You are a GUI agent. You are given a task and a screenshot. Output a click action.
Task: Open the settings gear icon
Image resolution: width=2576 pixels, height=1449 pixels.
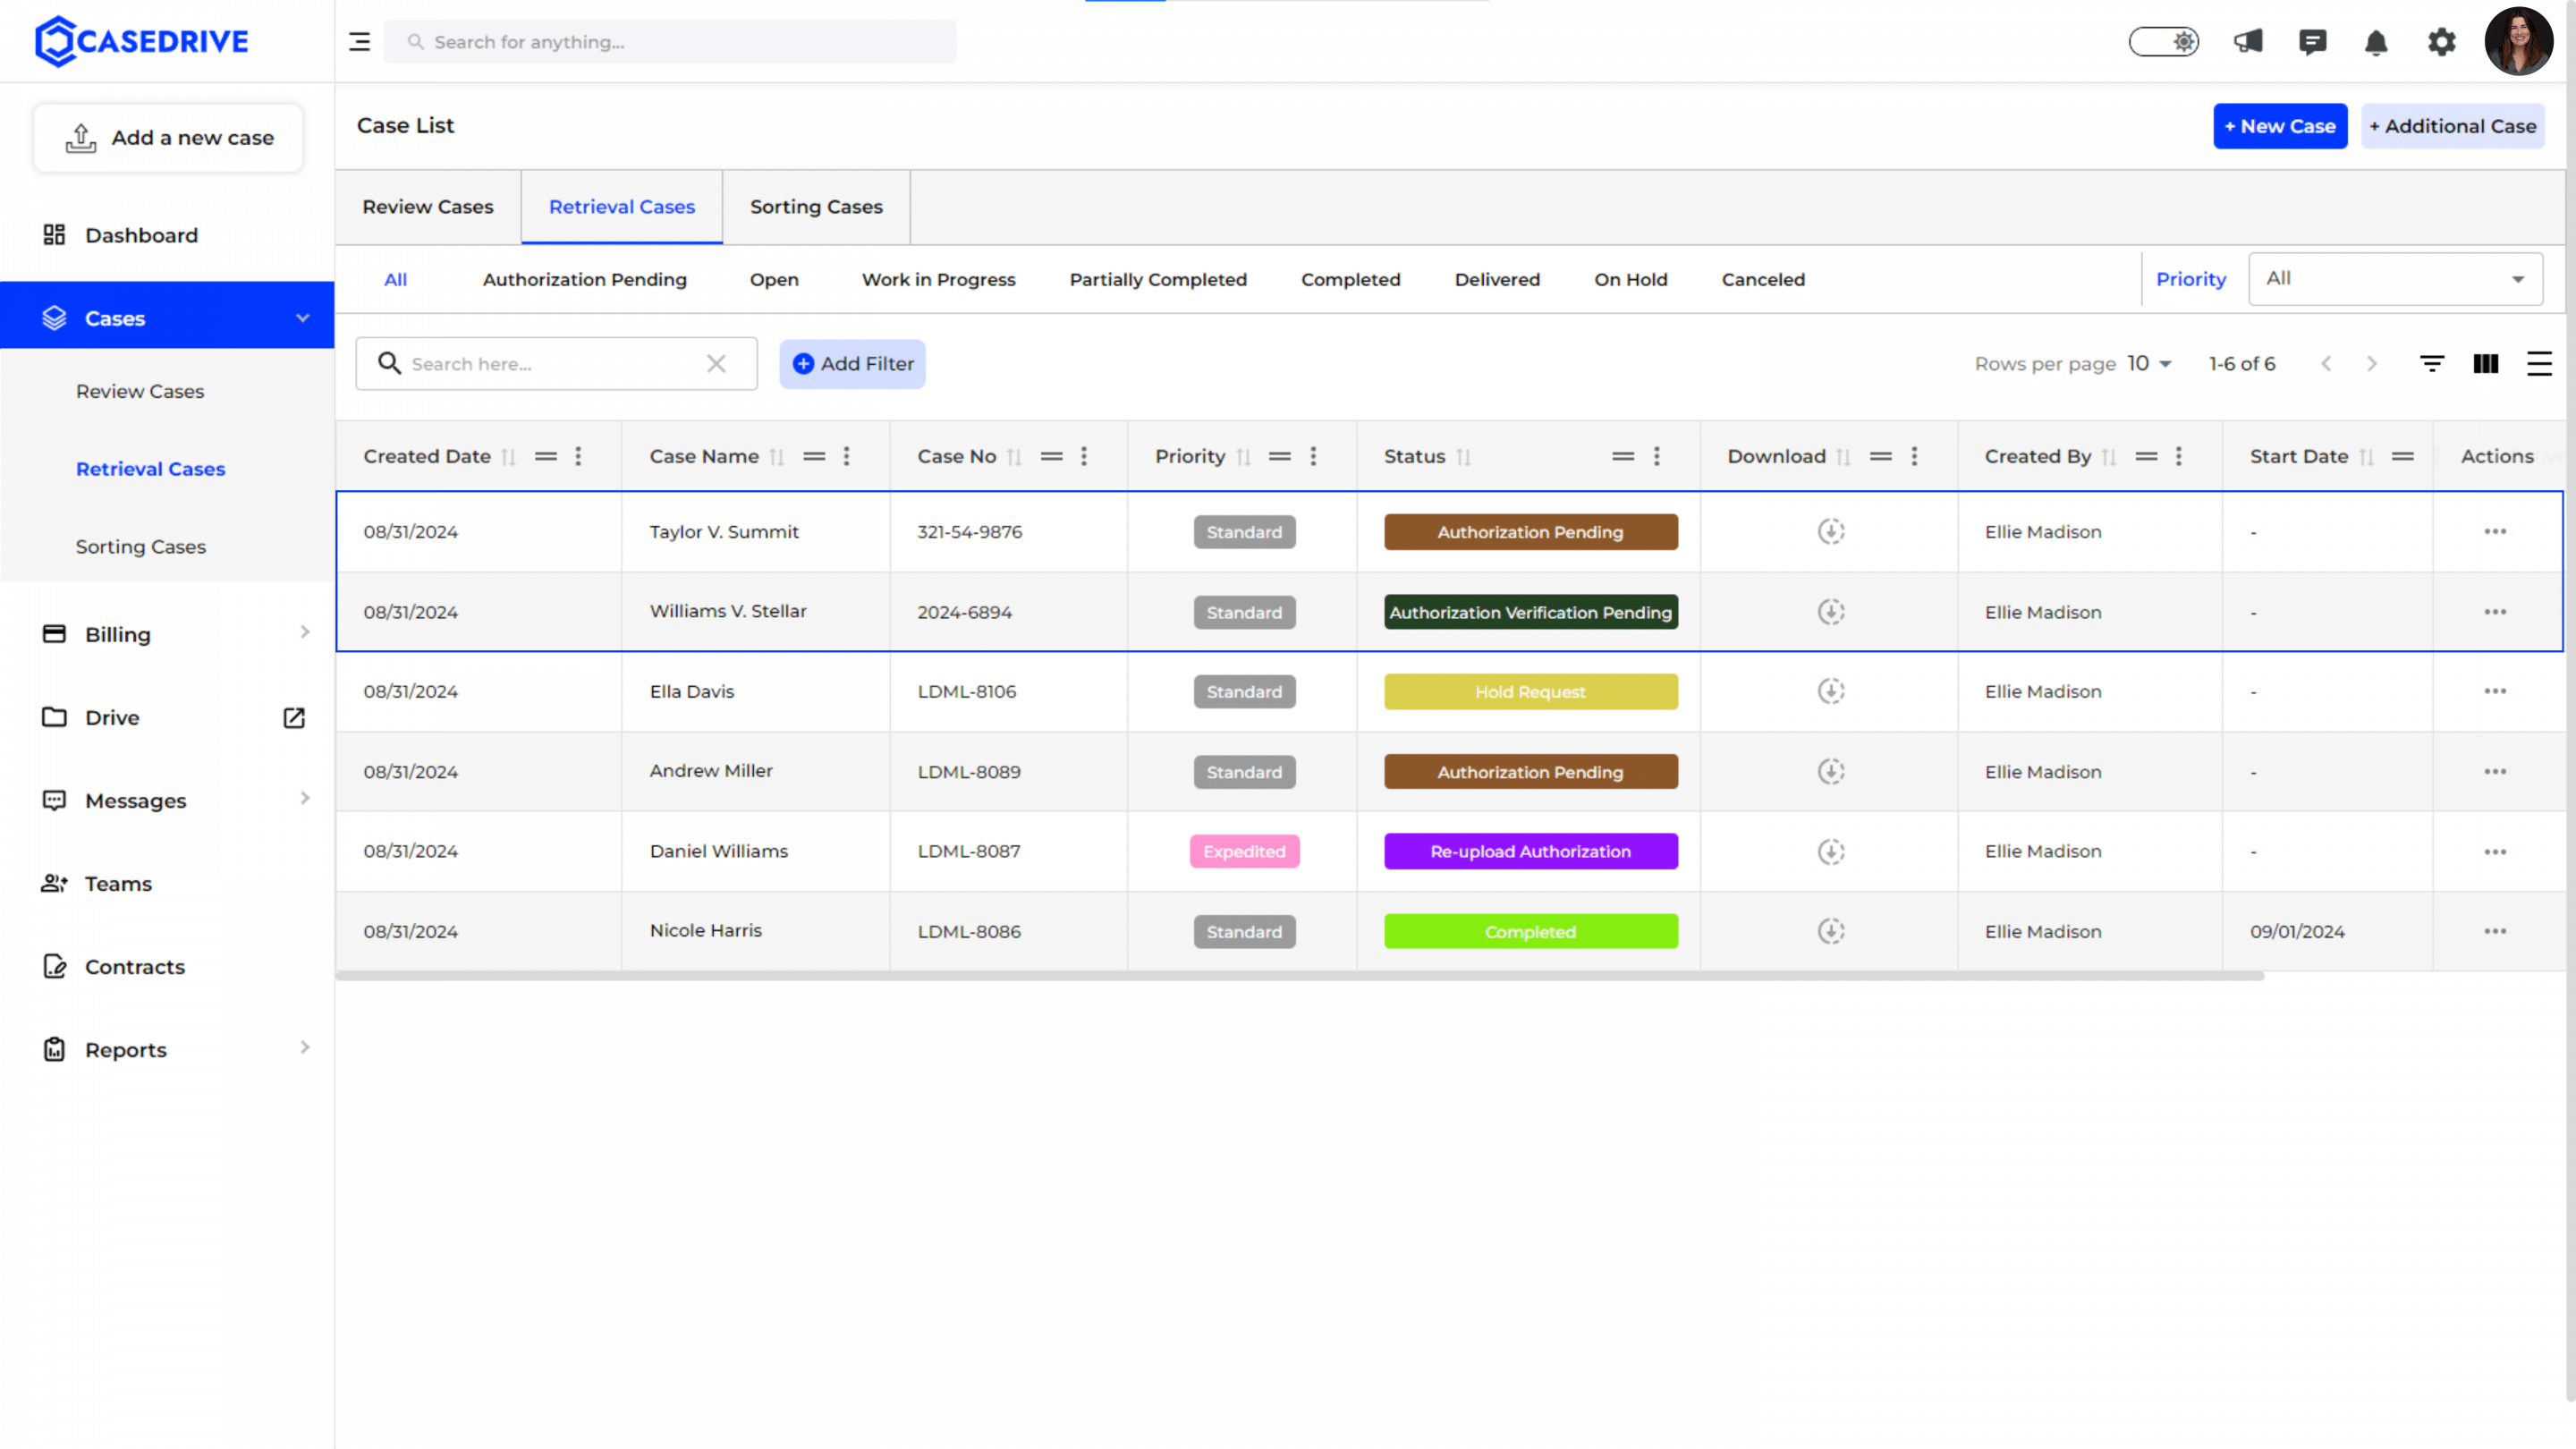click(x=2441, y=42)
